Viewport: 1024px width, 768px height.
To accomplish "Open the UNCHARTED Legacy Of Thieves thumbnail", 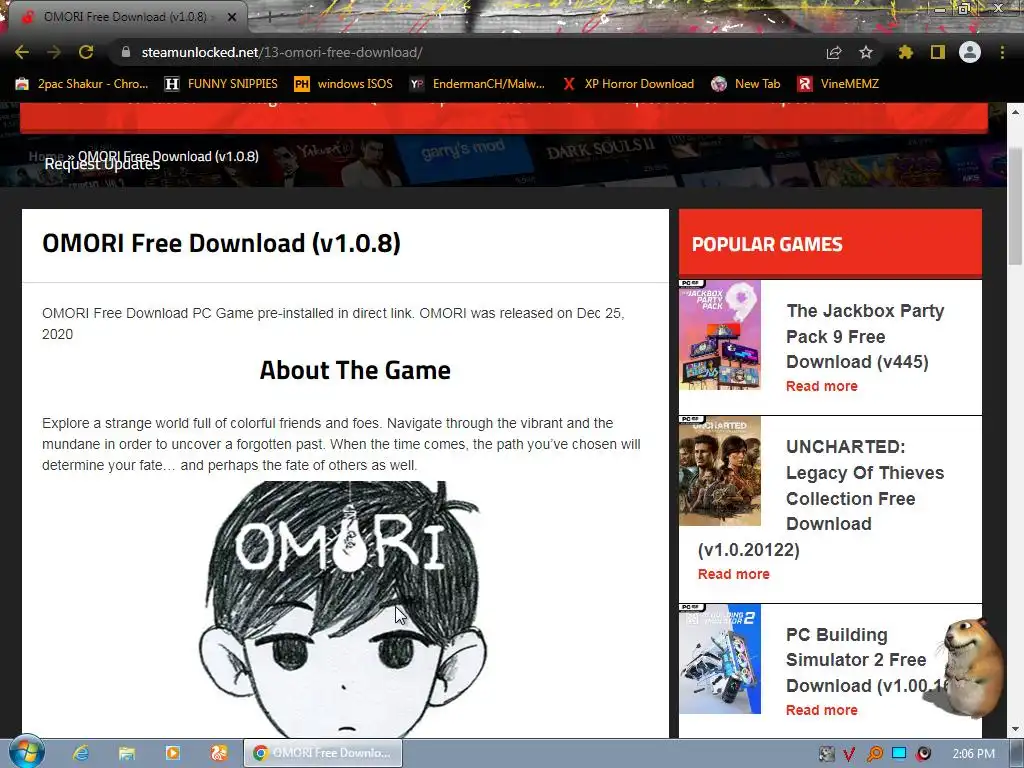I will point(720,471).
